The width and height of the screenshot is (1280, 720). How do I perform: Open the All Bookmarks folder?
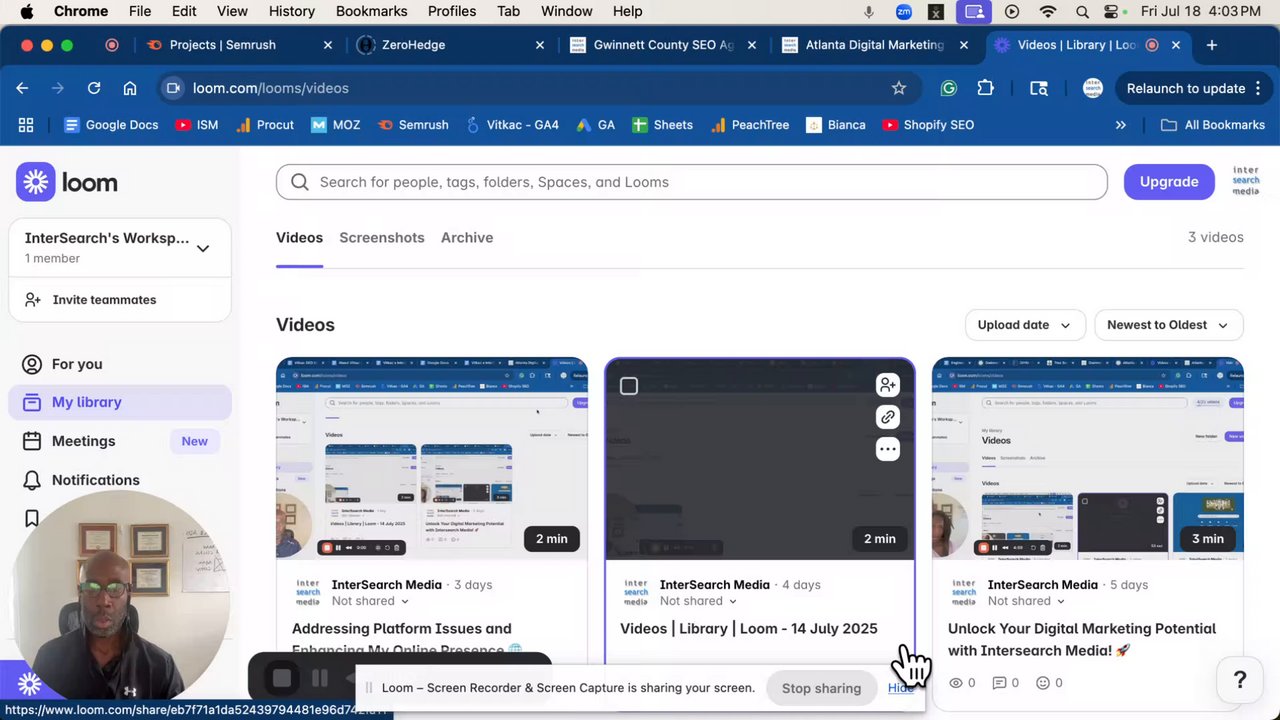pos(1213,125)
